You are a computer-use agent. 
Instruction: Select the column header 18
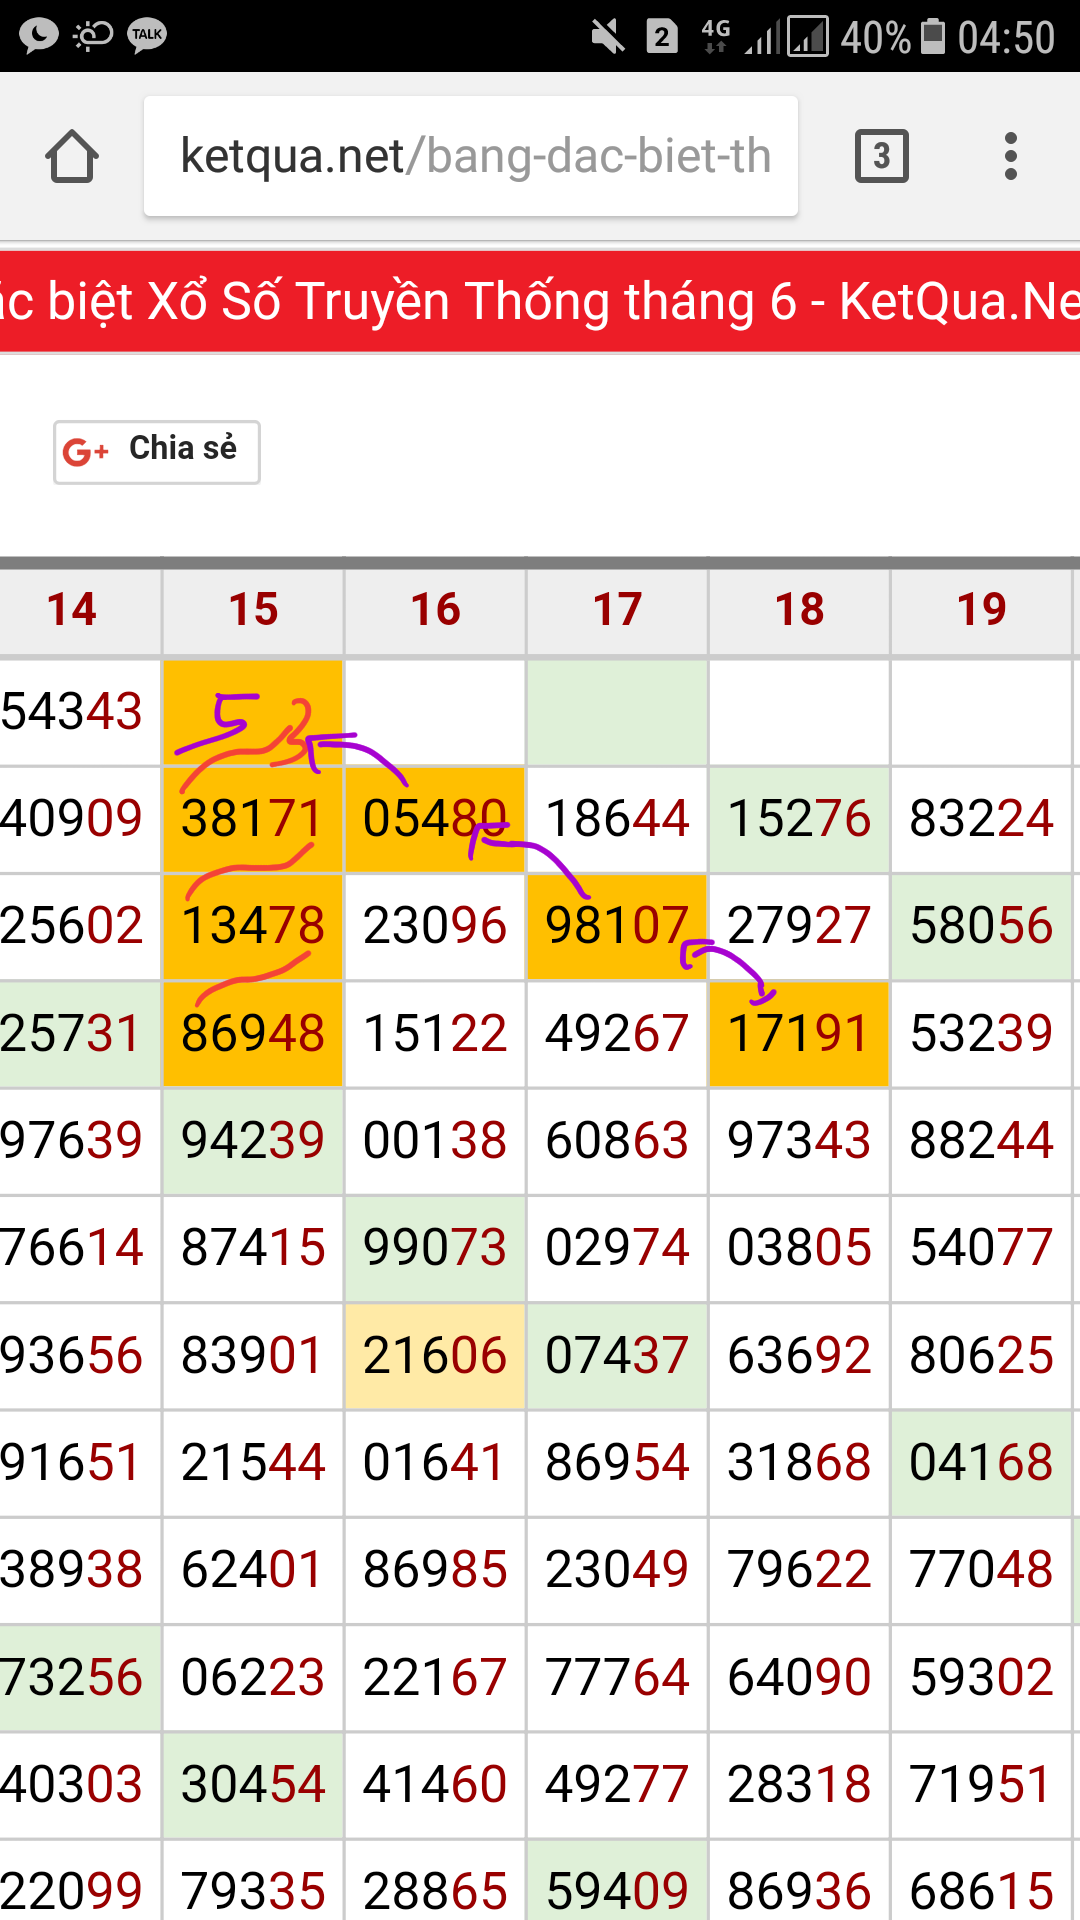(x=799, y=609)
